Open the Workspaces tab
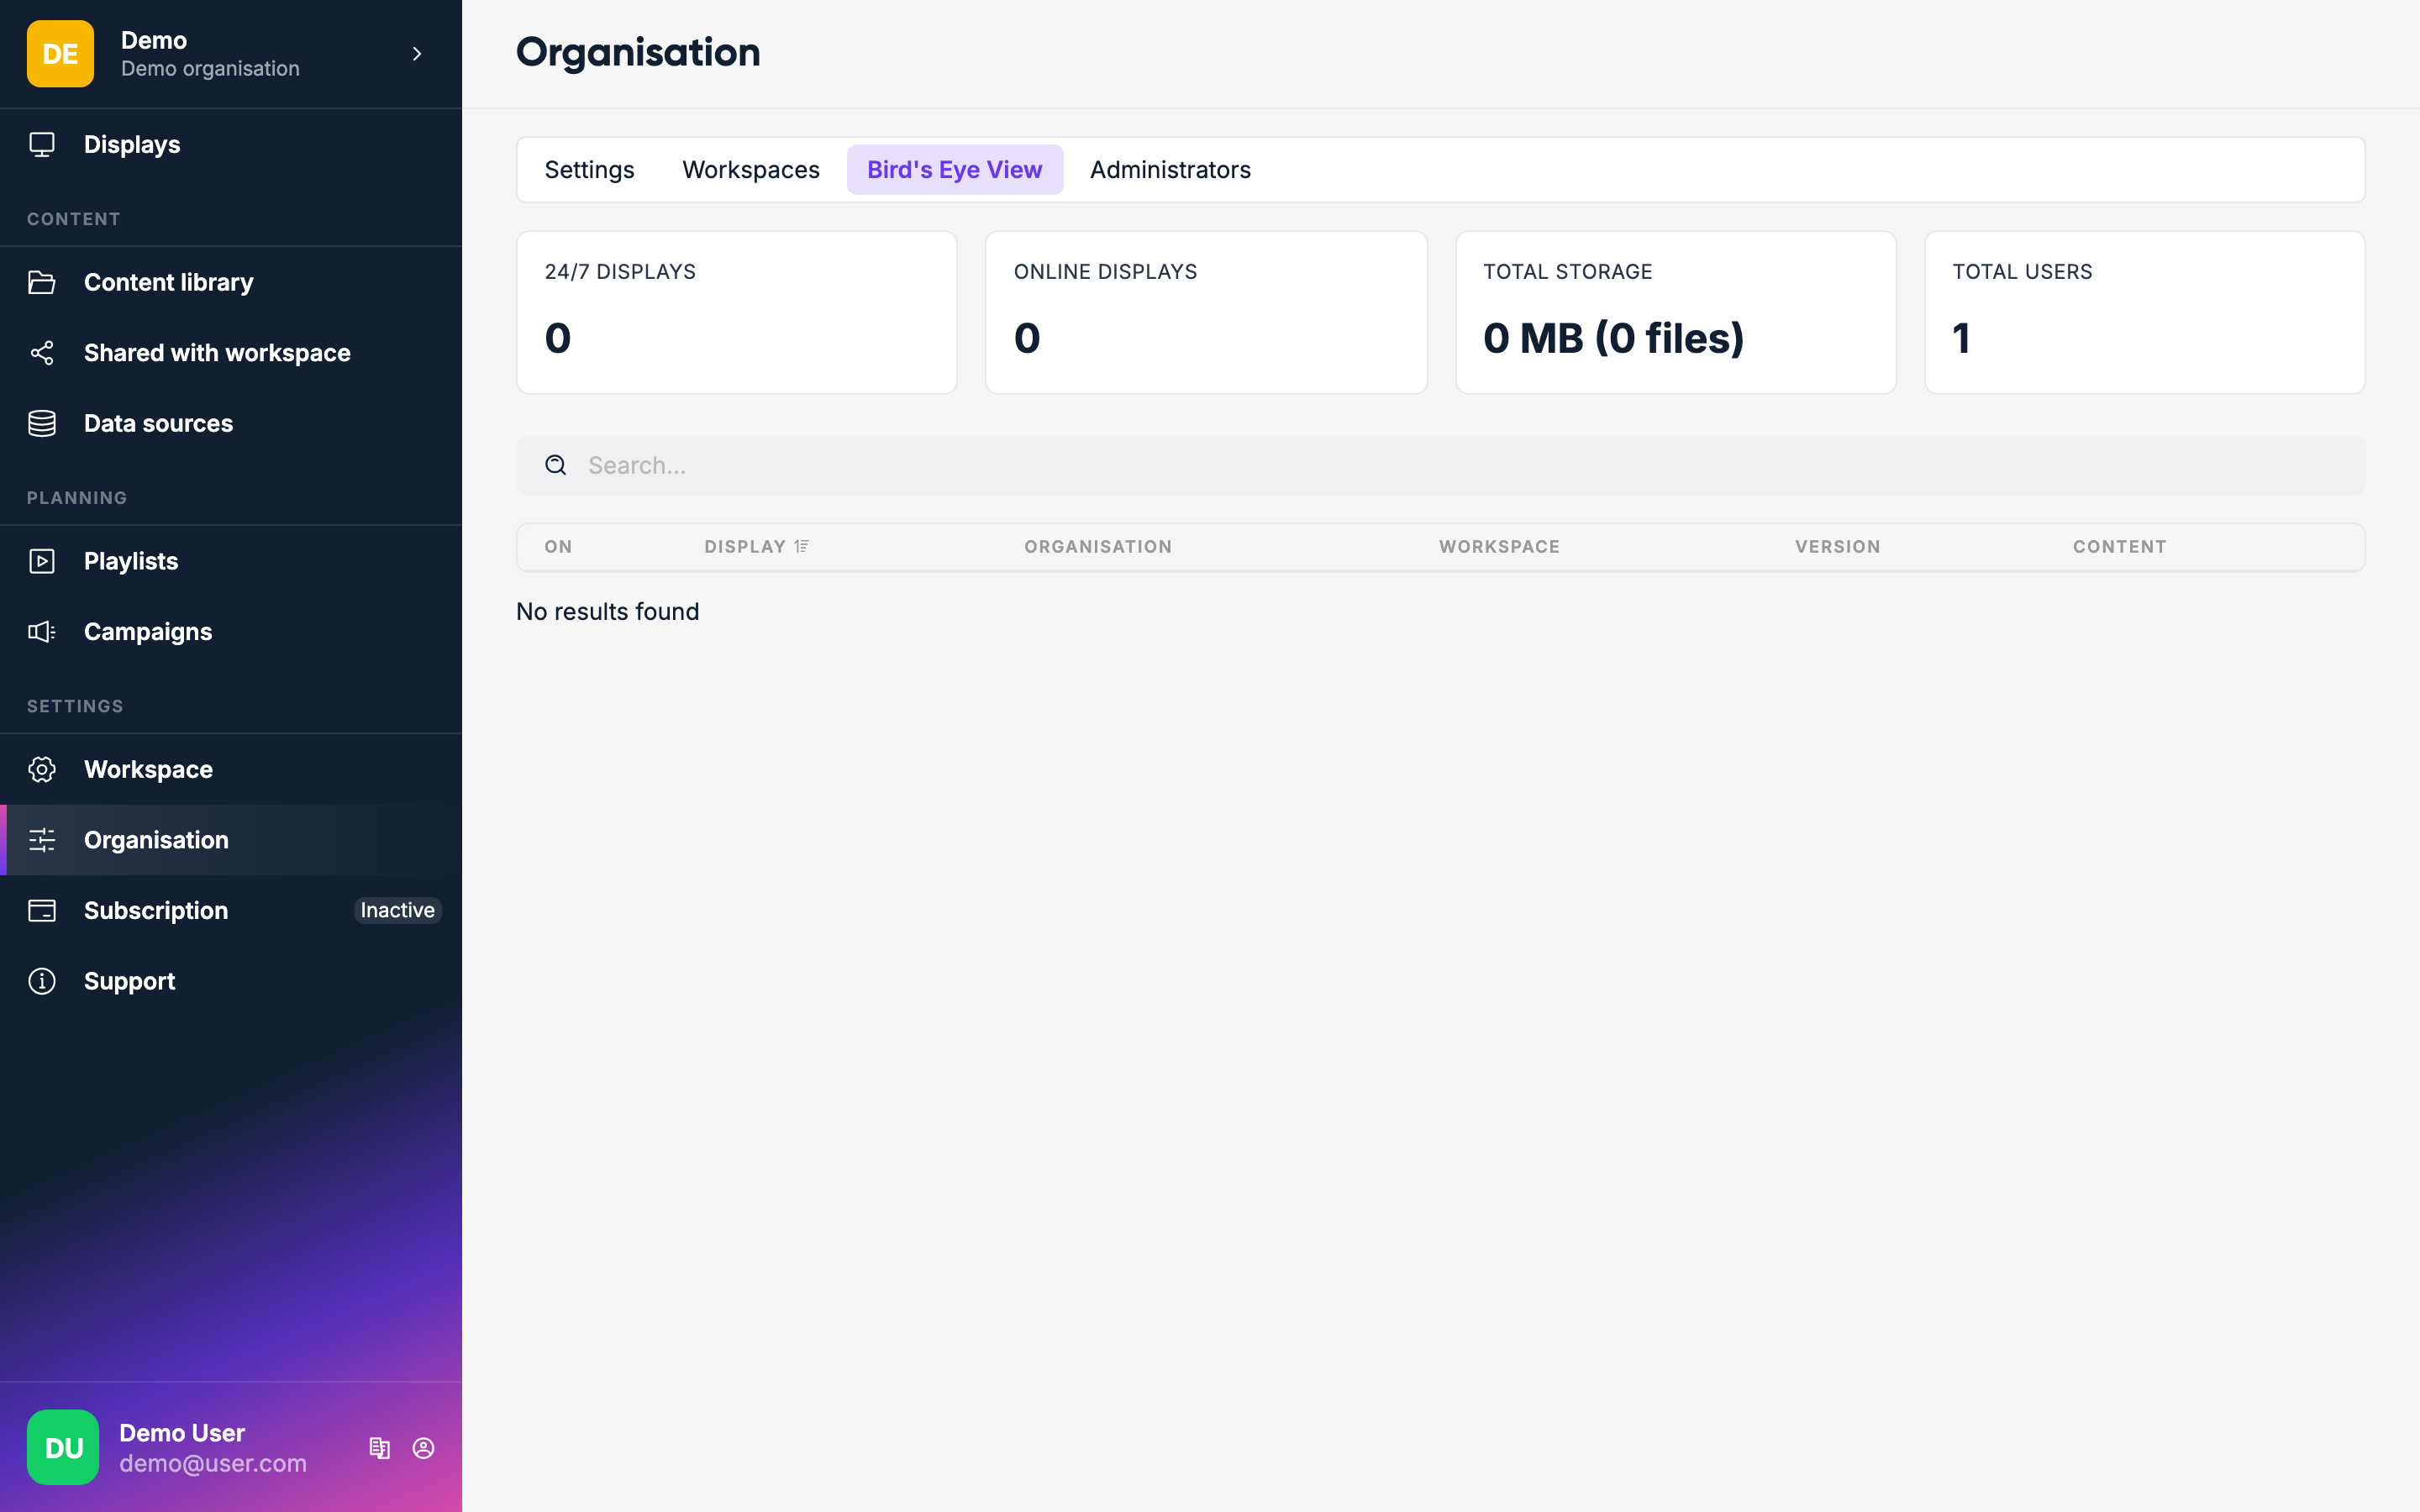The image size is (2420, 1512). (x=750, y=170)
